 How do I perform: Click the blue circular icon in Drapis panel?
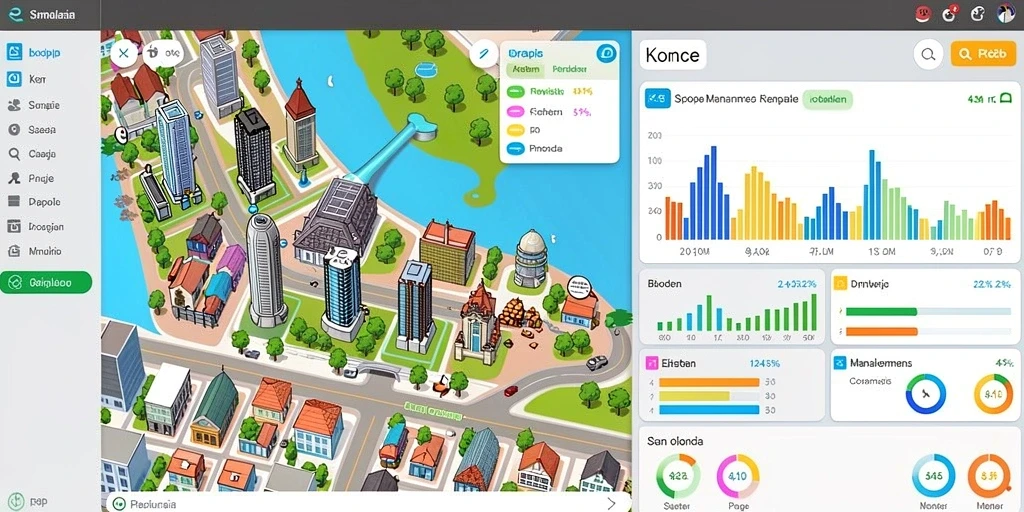607,54
